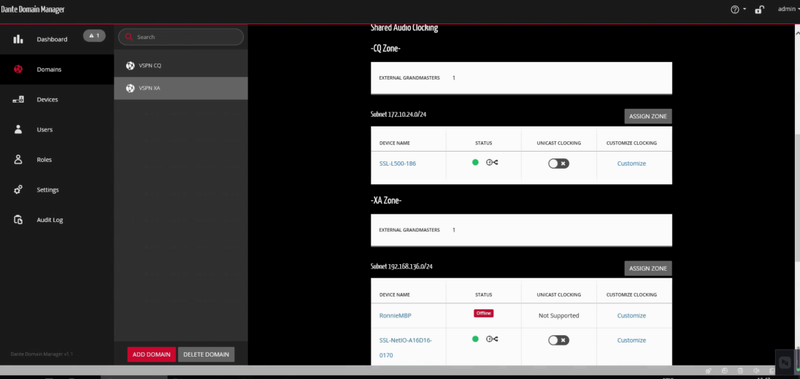The image size is (800, 379).
Task: Open Devices via its sidebar icon
Action: coord(18,99)
